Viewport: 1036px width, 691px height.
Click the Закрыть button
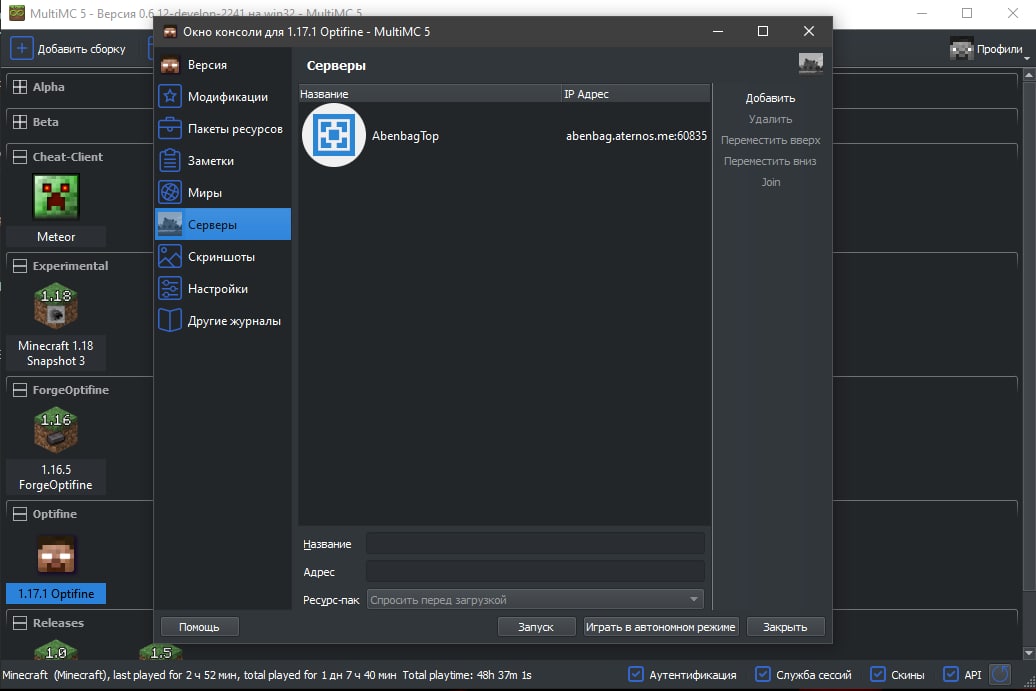pos(785,627)
